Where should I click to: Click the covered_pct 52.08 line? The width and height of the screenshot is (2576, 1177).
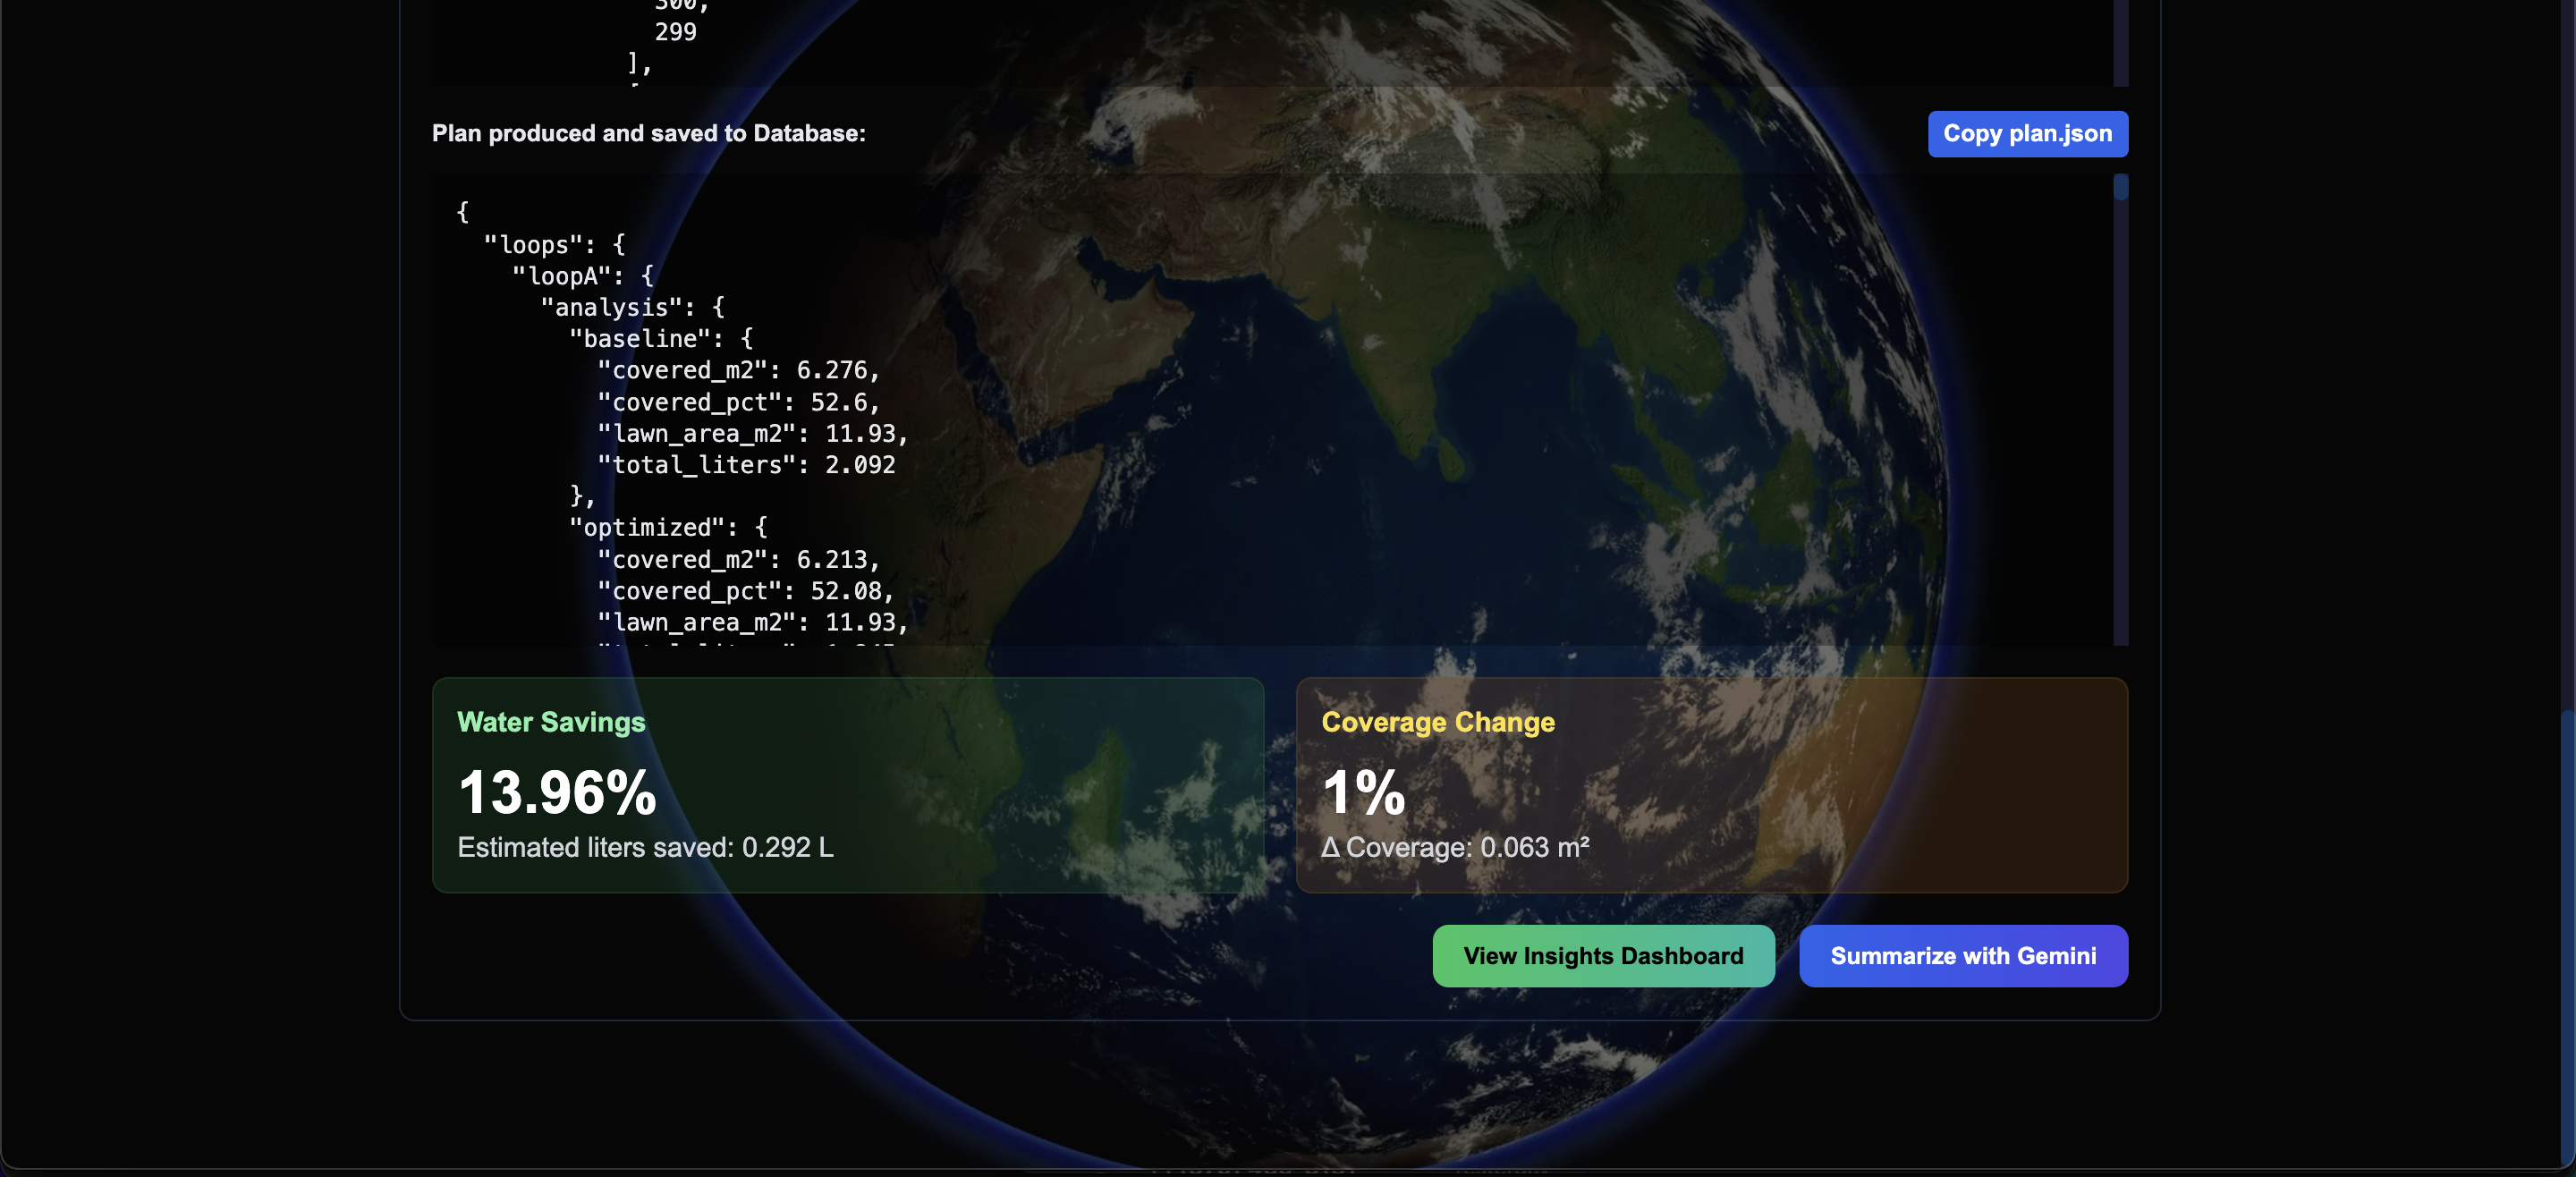pos(745,591)
